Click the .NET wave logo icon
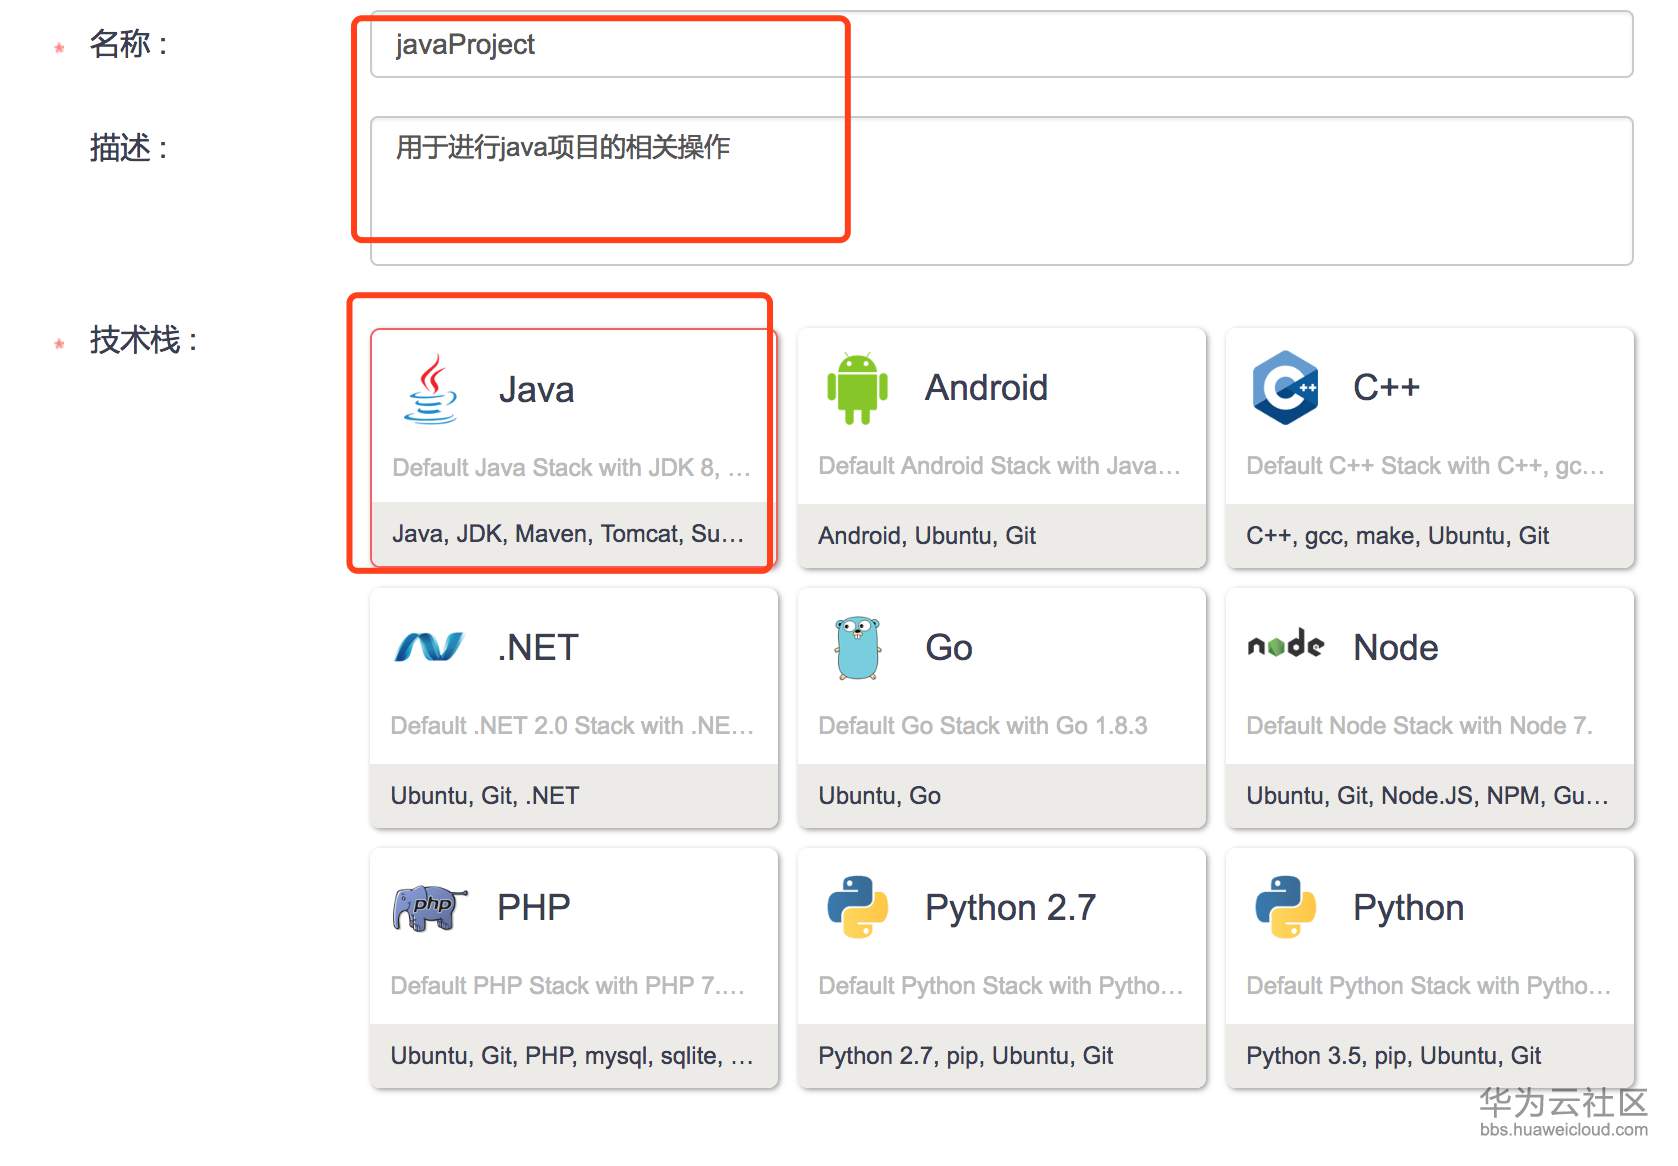This screenshot has width=1678, height=1166. [x=429, y=647]
